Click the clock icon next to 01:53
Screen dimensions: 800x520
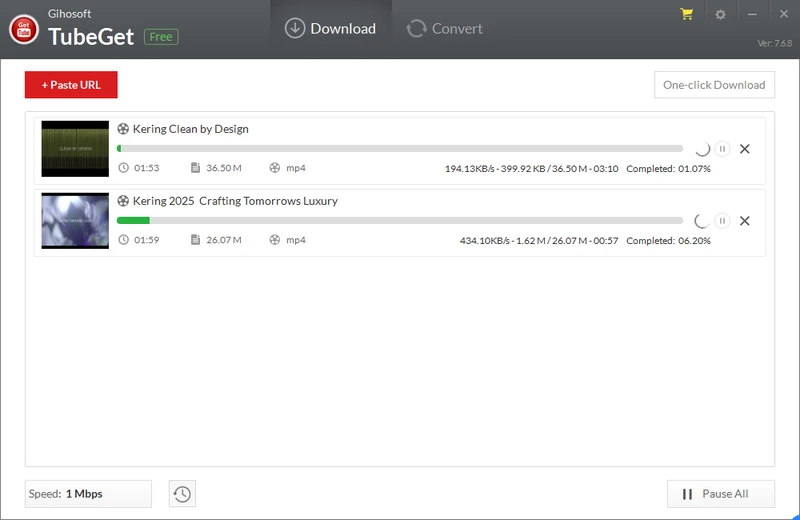click(x=123, y=167)
